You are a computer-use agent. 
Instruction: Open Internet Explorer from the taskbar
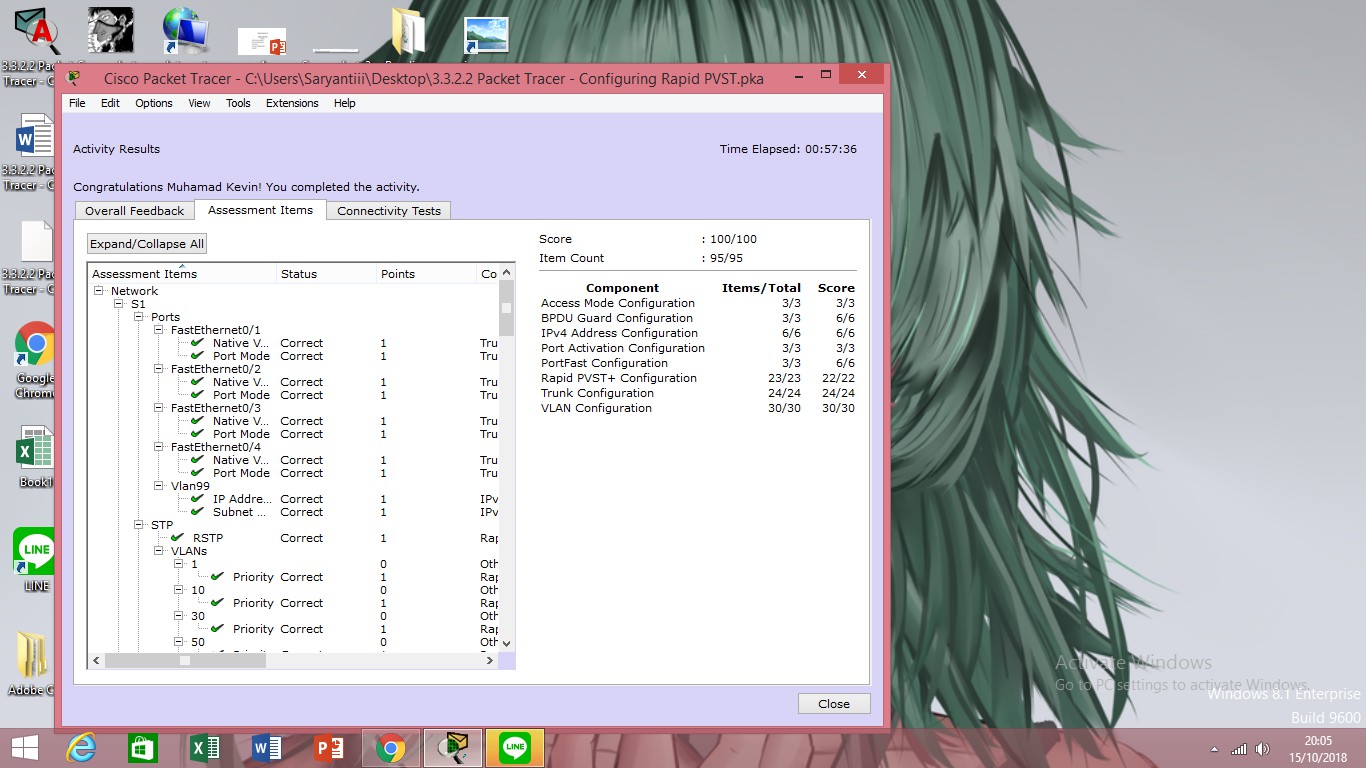click(x=80, y=747)
